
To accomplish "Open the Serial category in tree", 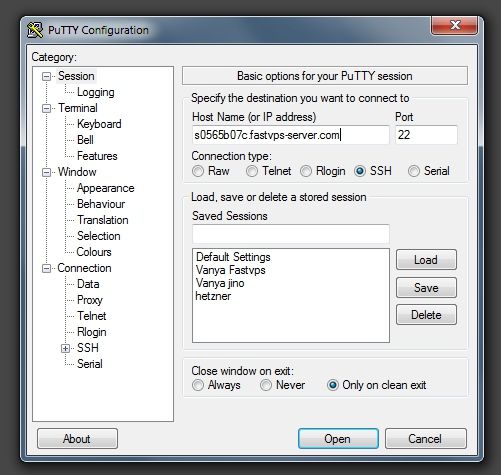I will (x=90, y=364).
